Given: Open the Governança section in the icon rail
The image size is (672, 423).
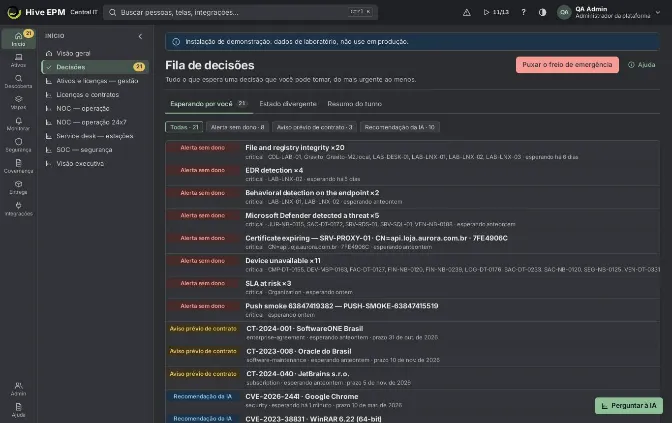Looking at the screenshot, I should (x=18, y=166).
